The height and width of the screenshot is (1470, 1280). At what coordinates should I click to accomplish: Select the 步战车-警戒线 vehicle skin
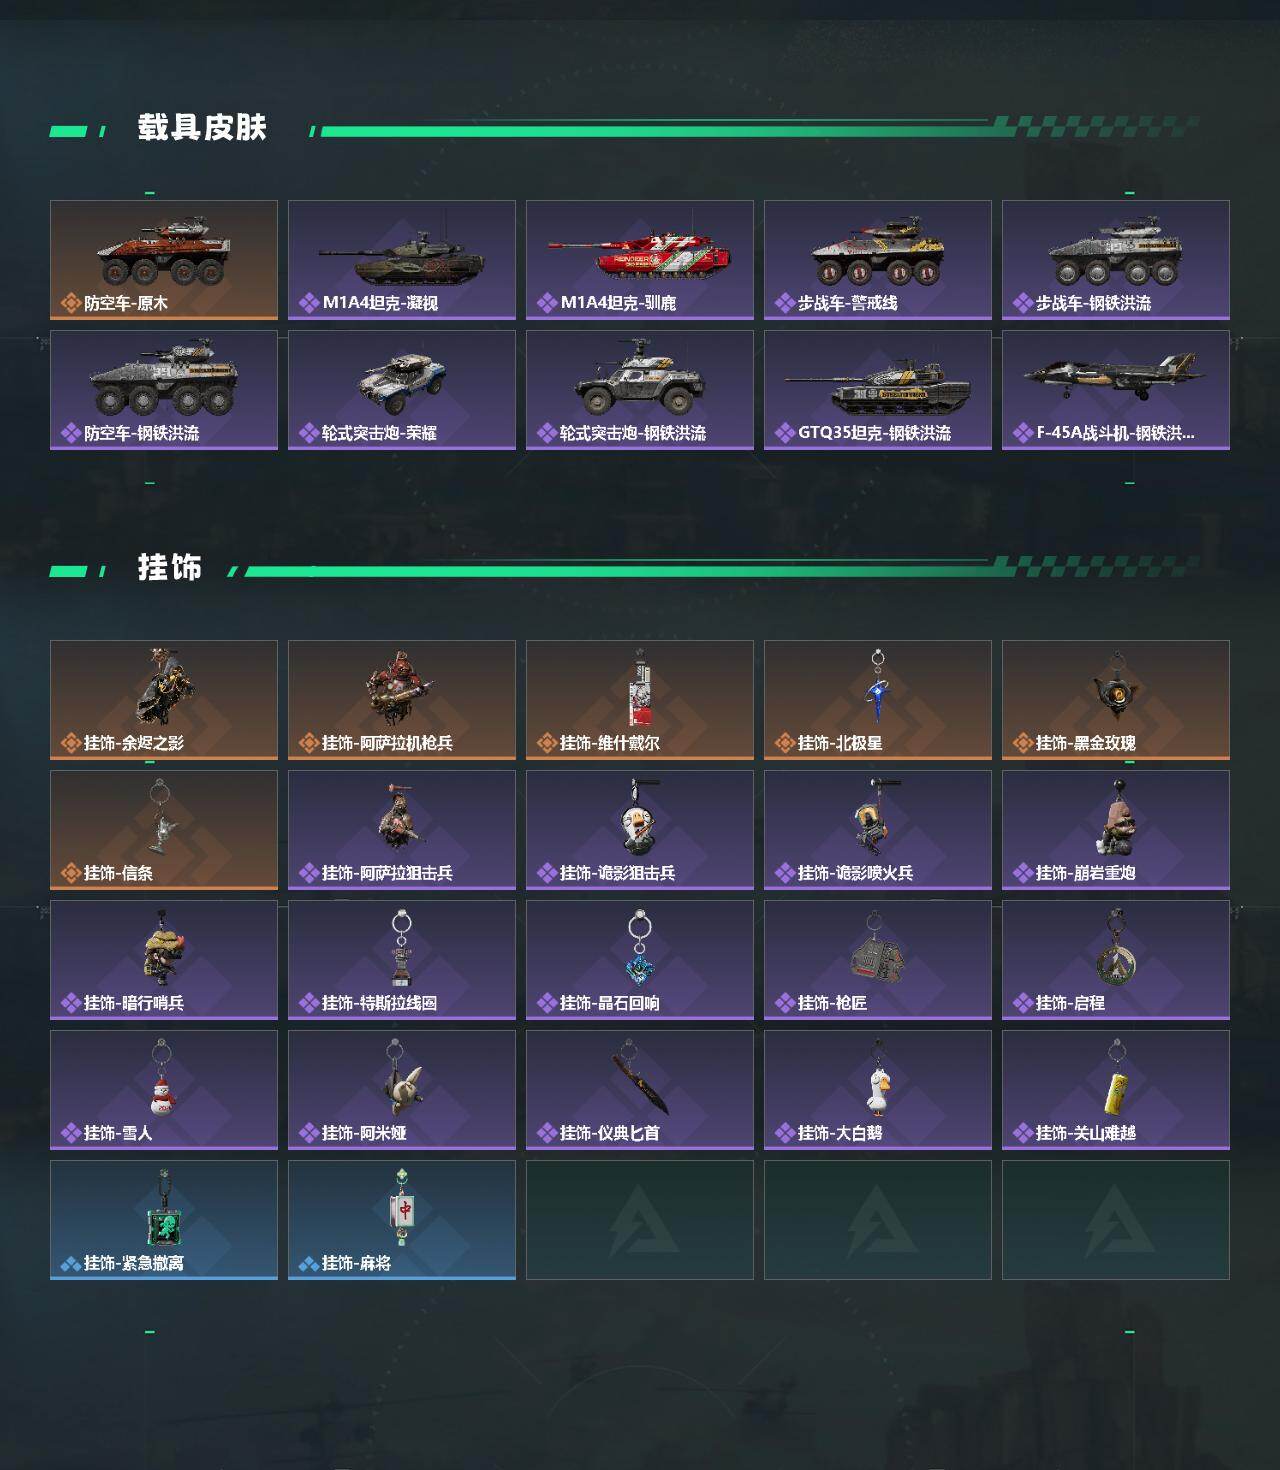pos(878,260)
